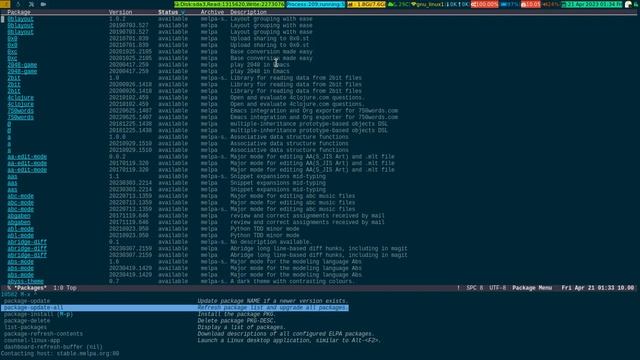Select list-packages candidate
Viewport: 640px width, 360px height.
tap(25, 327)
